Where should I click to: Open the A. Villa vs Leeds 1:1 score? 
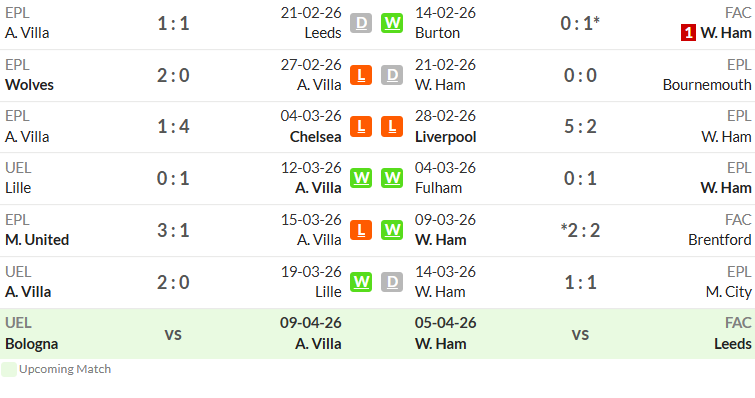[173, 23]
